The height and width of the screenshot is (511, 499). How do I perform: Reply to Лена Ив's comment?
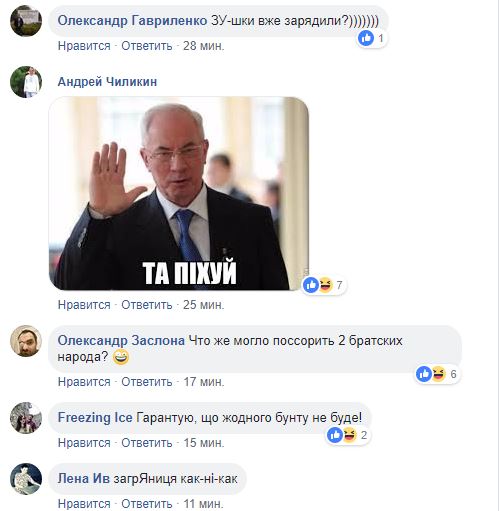pyautogui.click(x=147, y=504)
